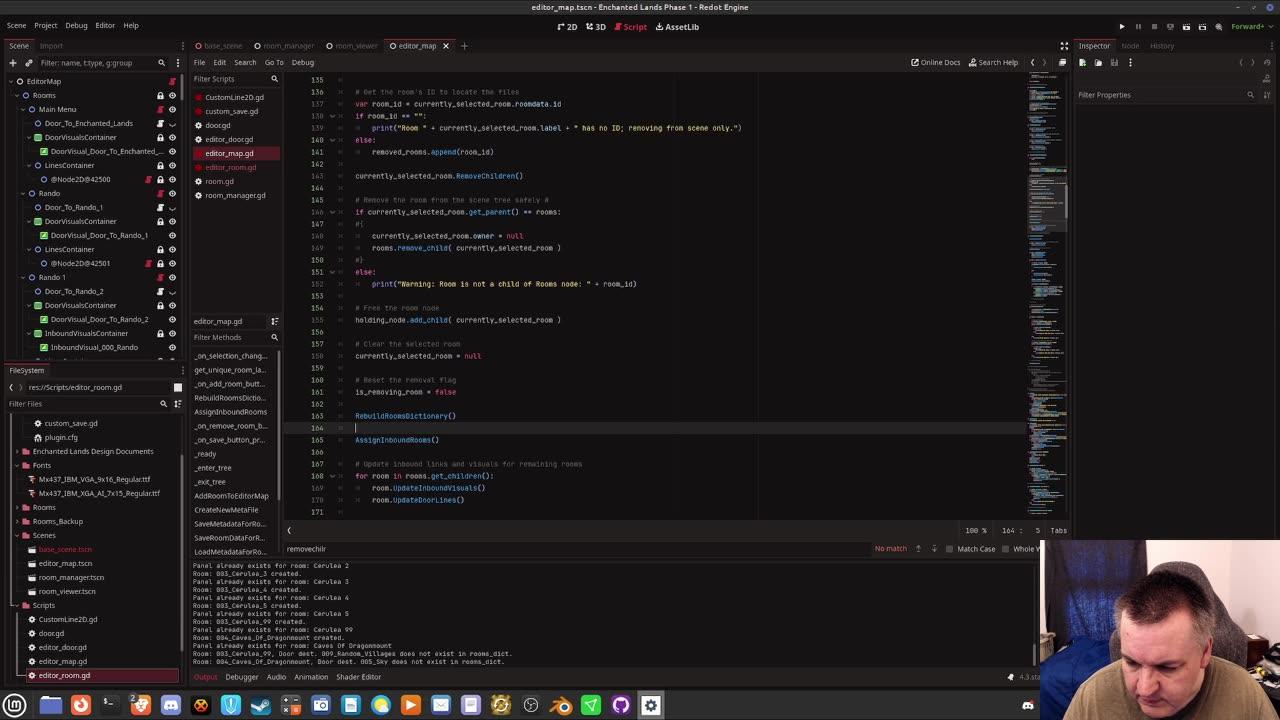This screenshot has height=720, width=1280.
Task: Make script editor floating window icon
Action: 1062,62
